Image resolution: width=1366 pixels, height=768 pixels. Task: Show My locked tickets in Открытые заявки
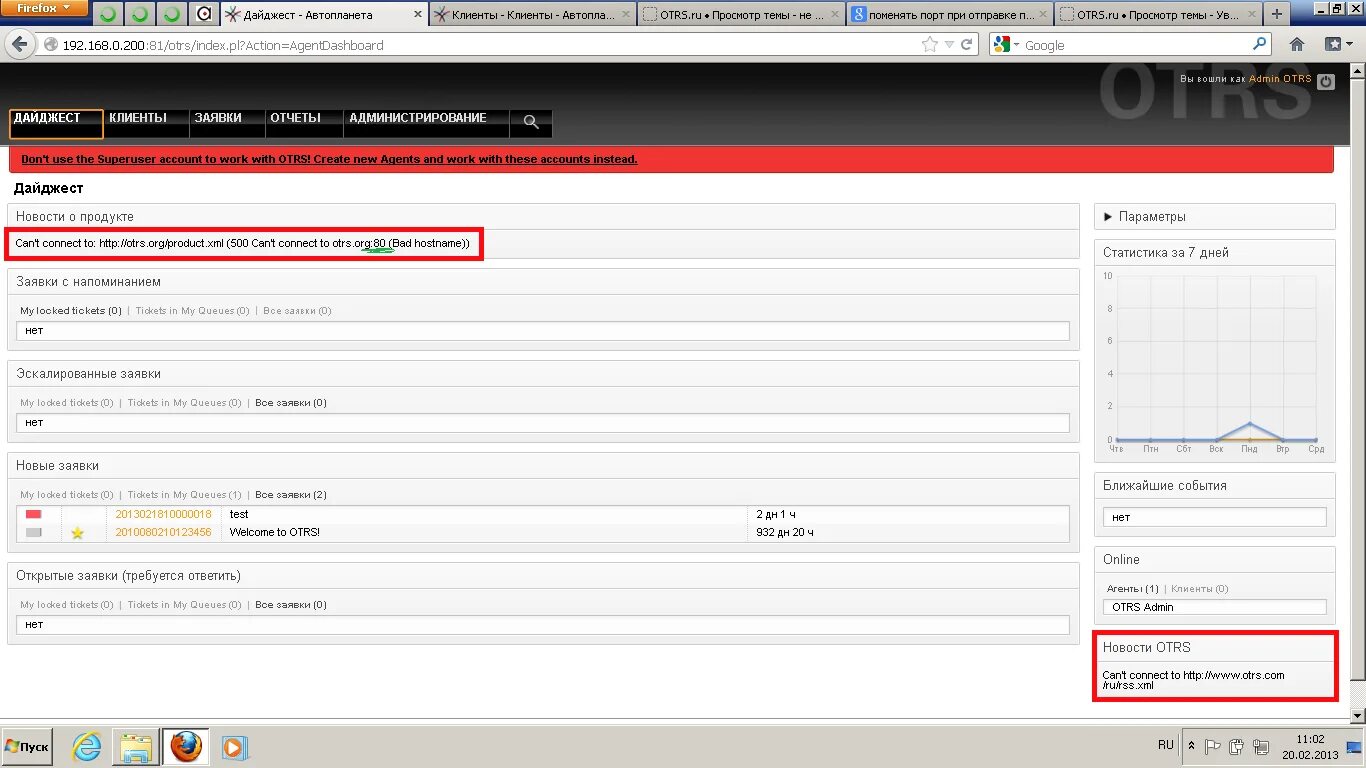coord(67,605)
